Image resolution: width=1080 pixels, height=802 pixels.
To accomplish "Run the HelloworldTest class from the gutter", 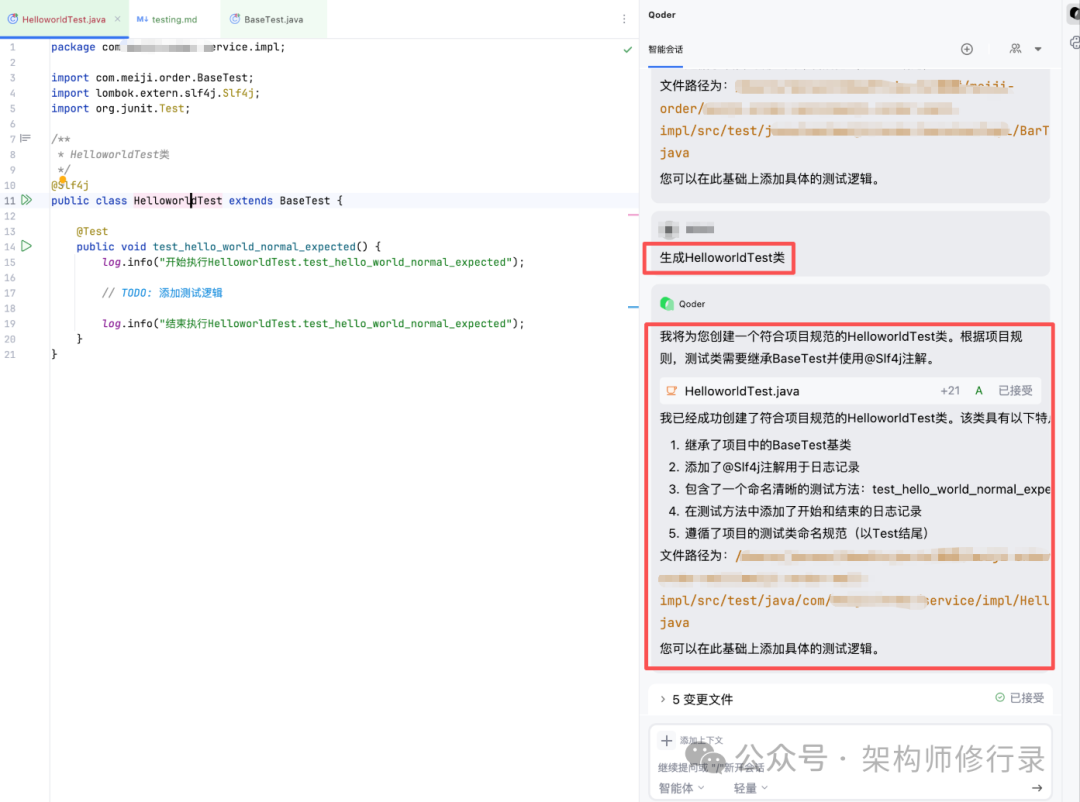I will 26,200.
